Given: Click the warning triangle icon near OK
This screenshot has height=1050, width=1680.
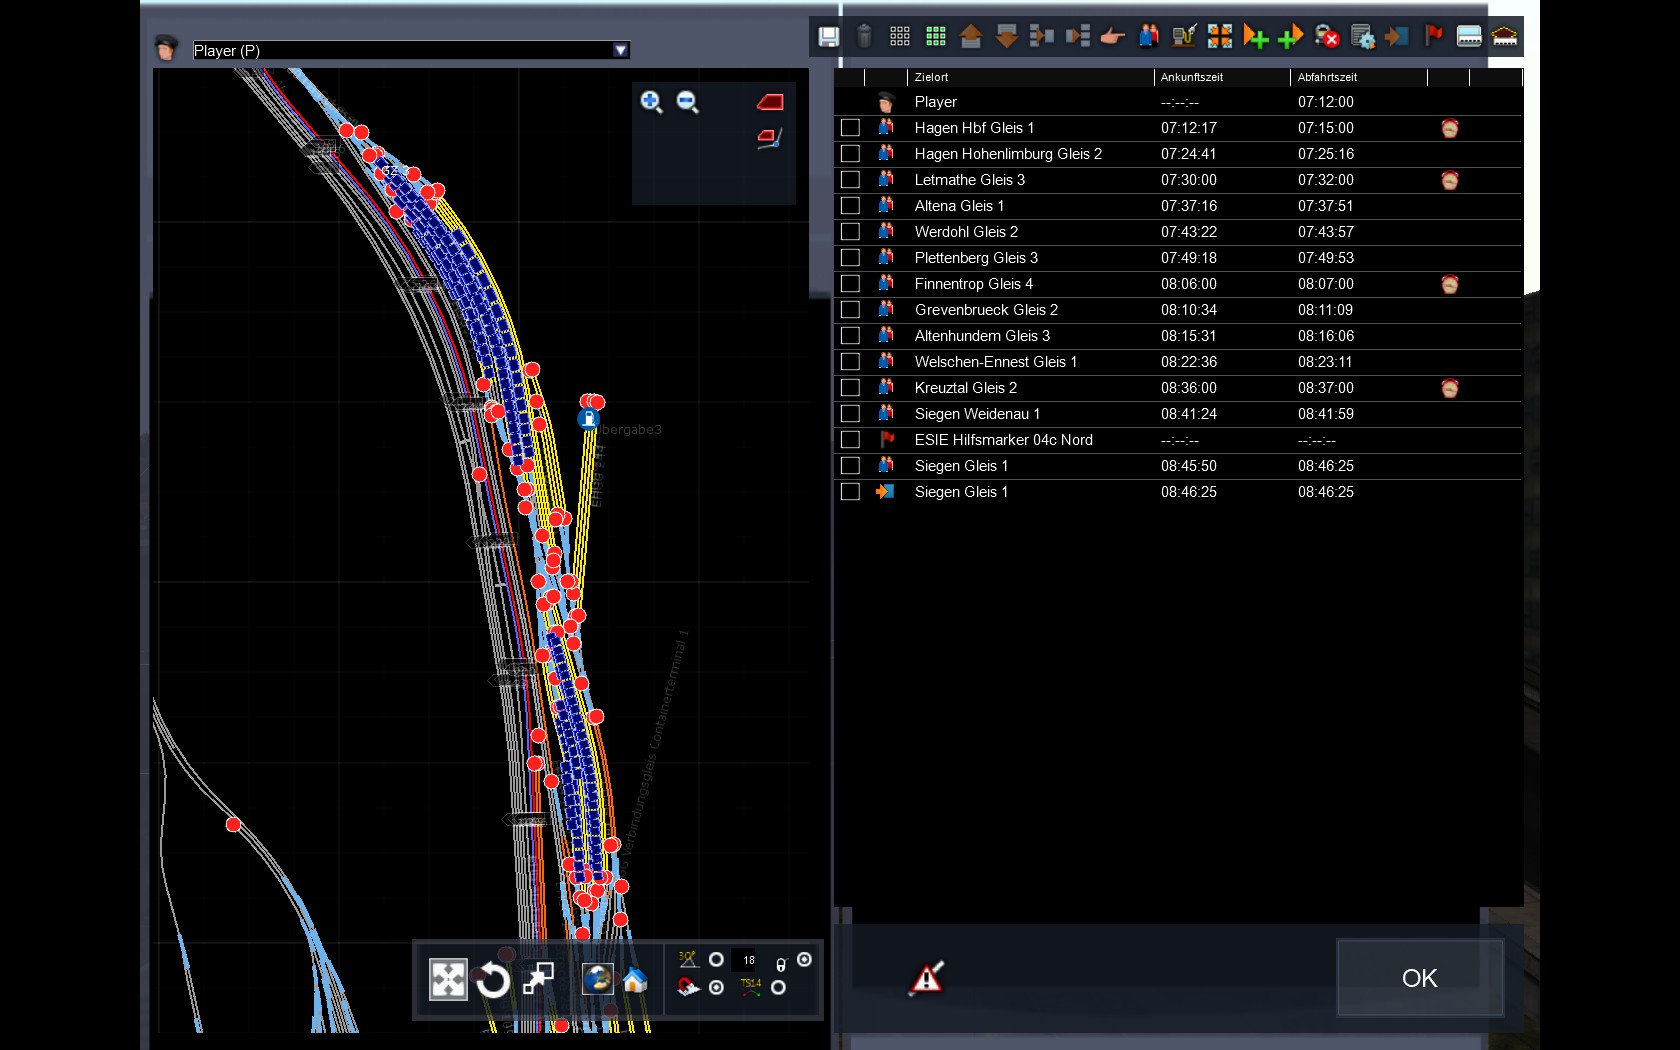Looking at the screenshot, I should (x=927, y=978).
